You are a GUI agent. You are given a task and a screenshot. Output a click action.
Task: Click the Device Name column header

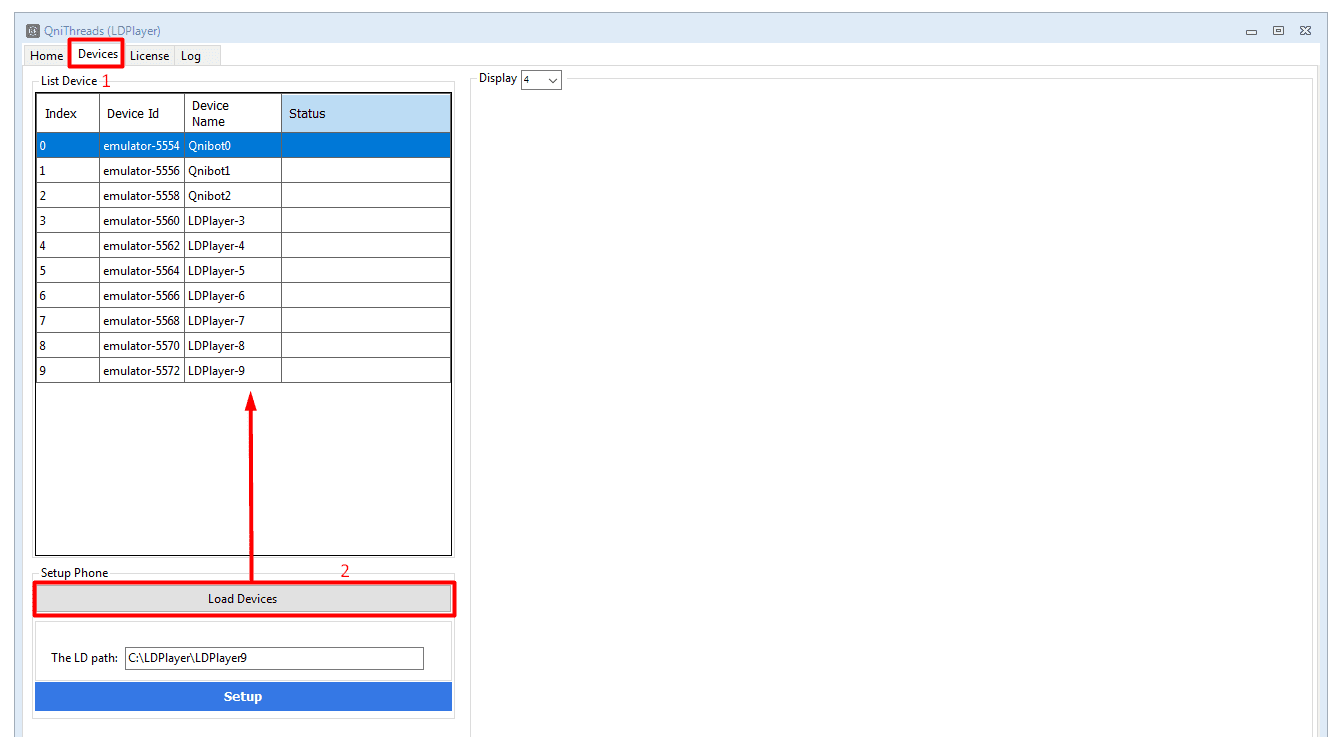tap(232, 114)
